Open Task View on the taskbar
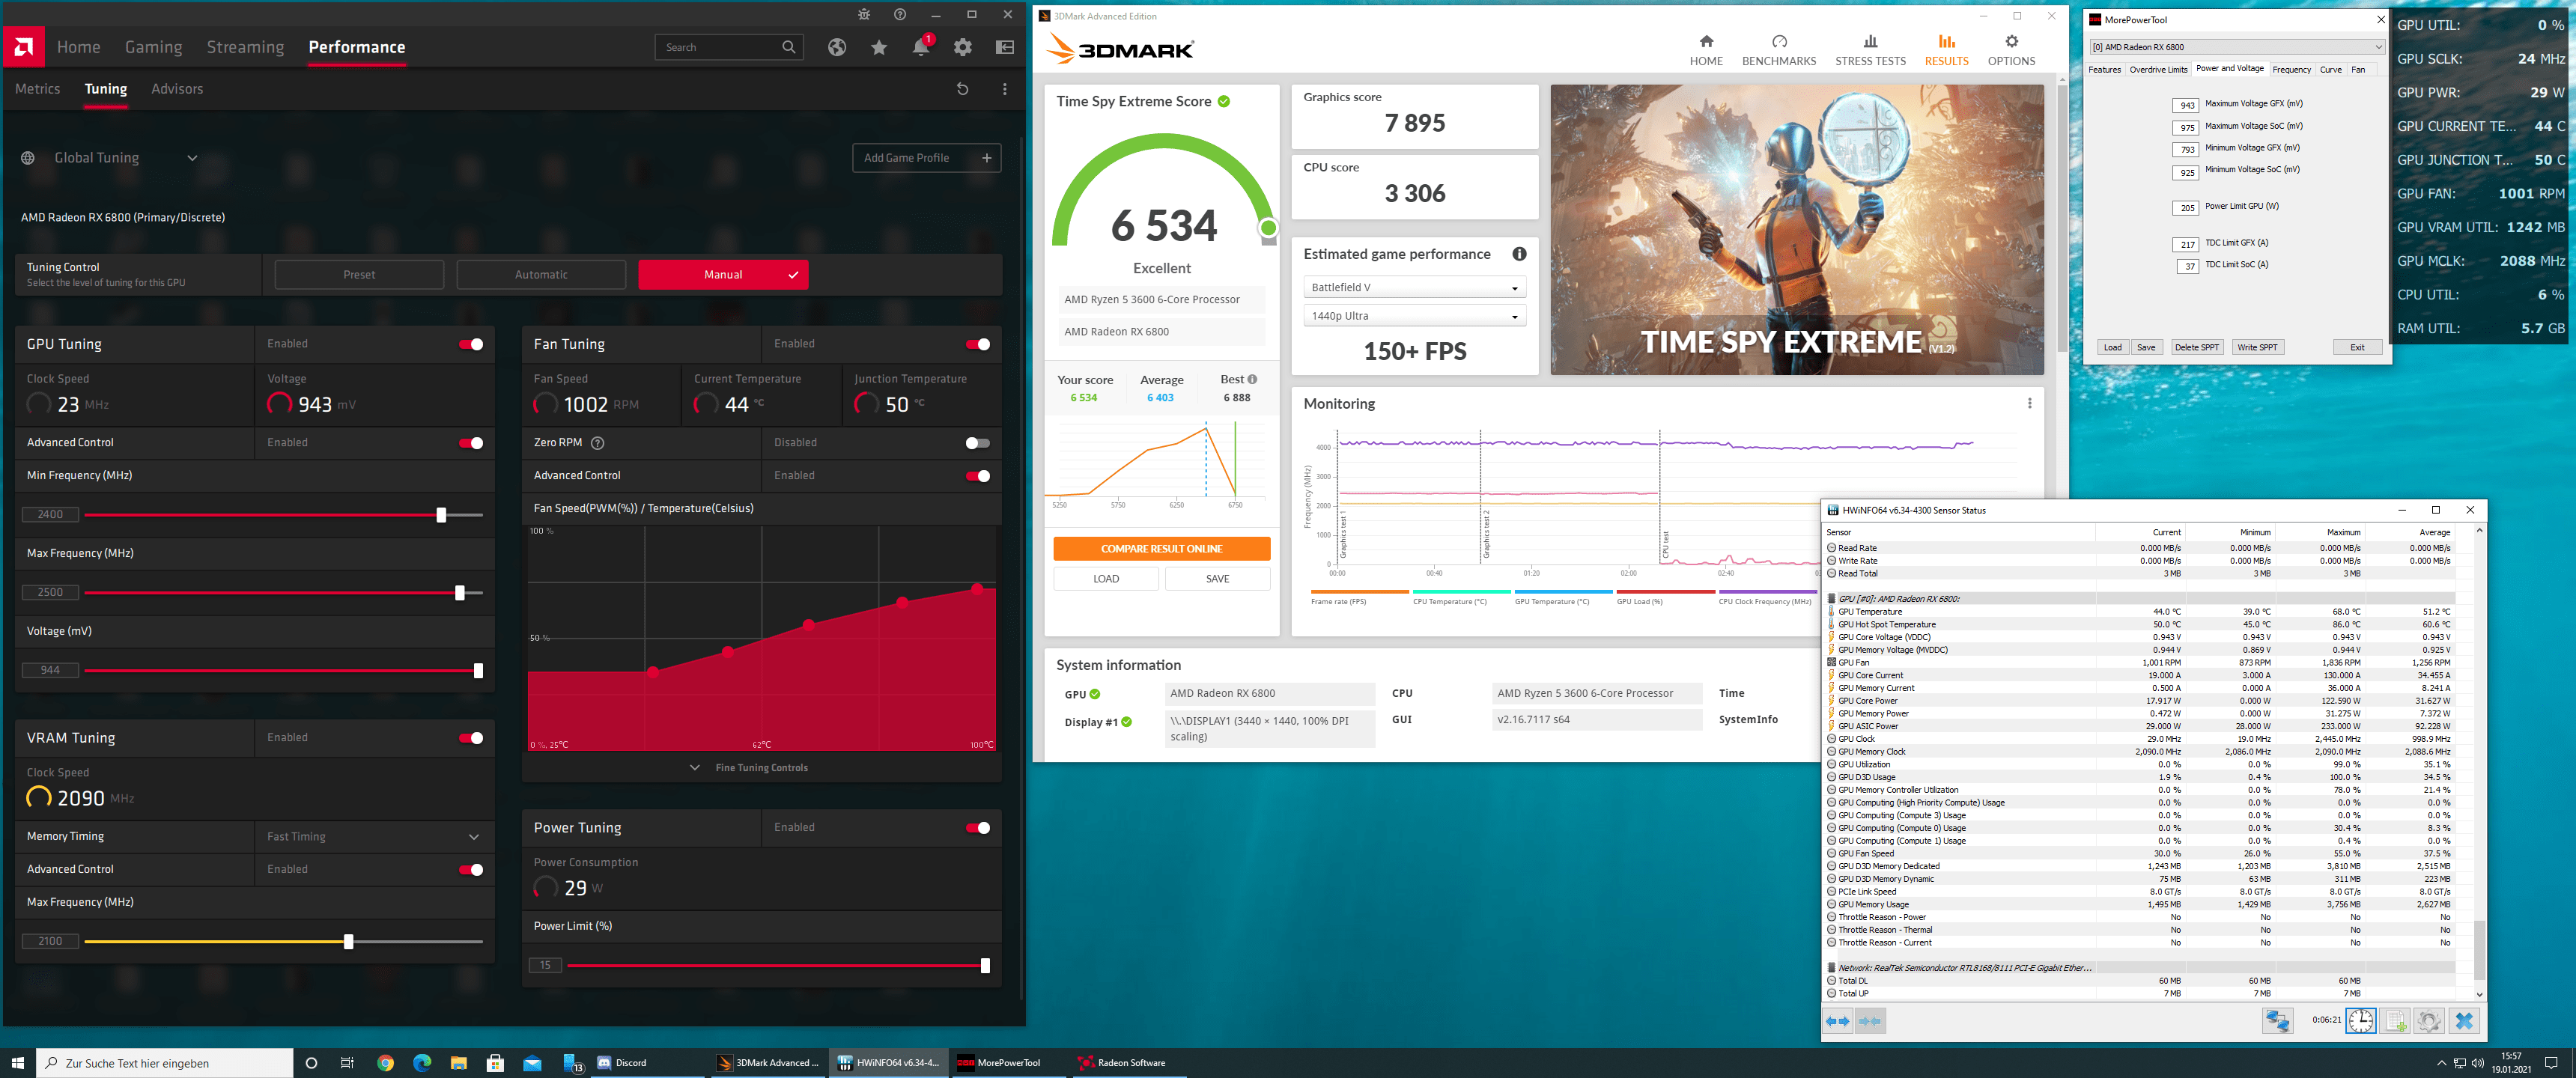The height and width of the screenshot is (1078, 2576). [348, 1063]
